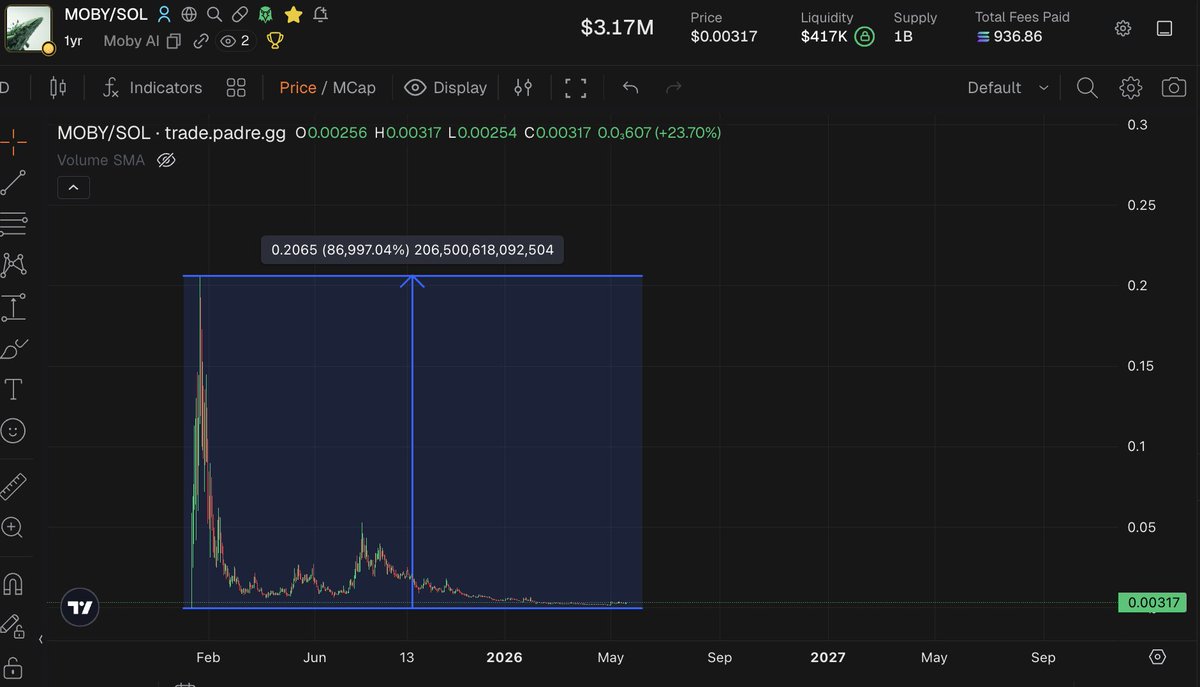
Task: Select the pattern drawing tool
Action: (x=13, y=265)
